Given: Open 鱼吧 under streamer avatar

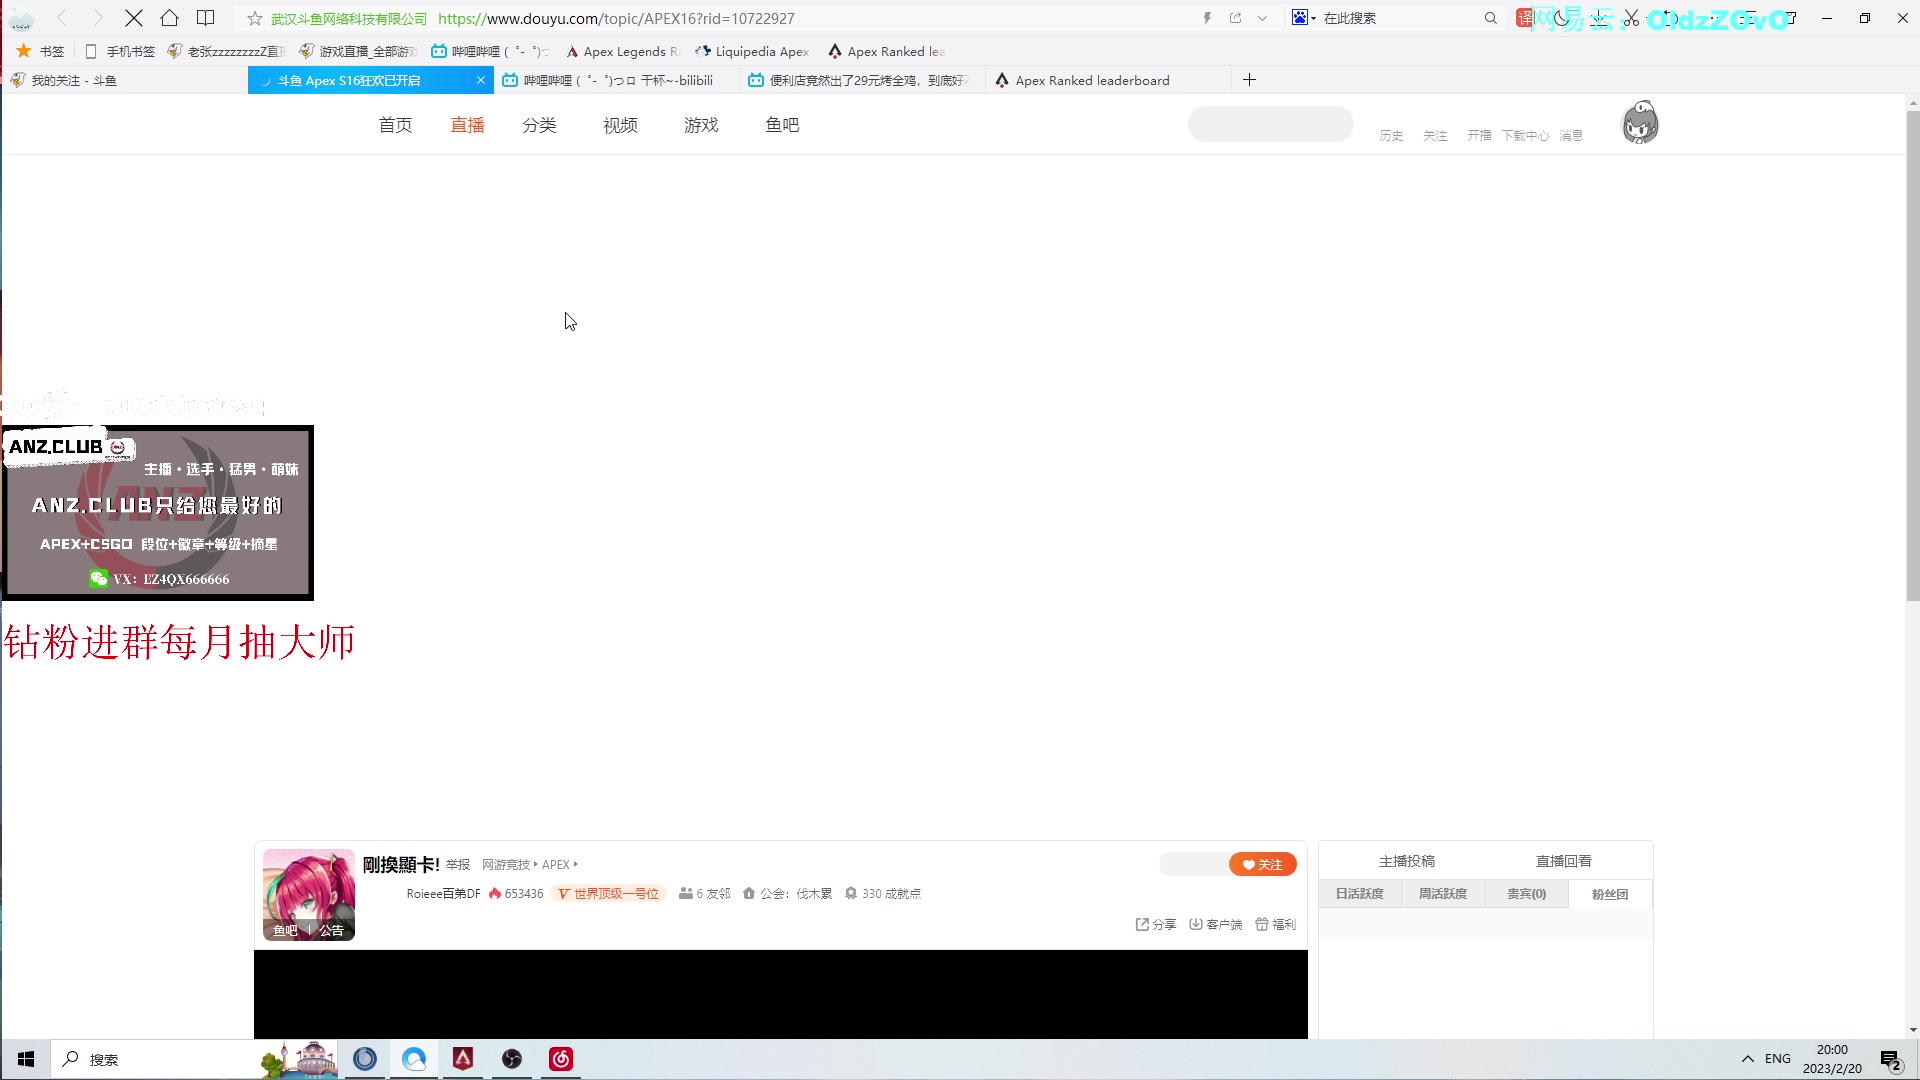Looking at the screenshot, I should [x=285, y=930].
